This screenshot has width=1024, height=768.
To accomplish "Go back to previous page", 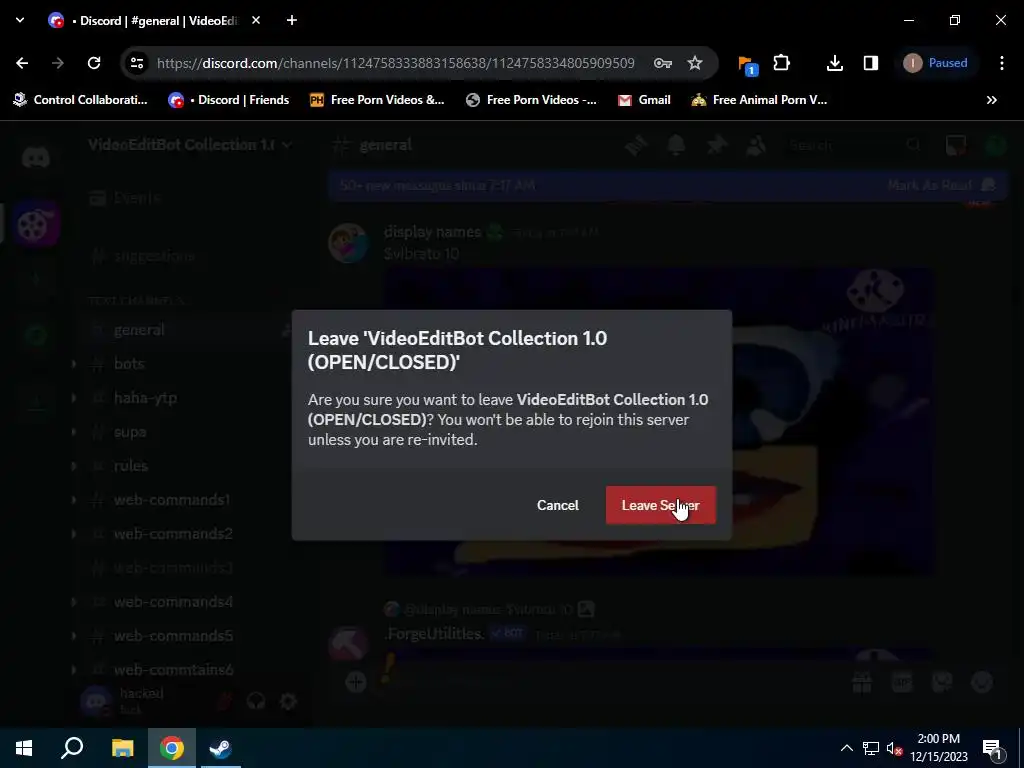I will pos(22,63).
